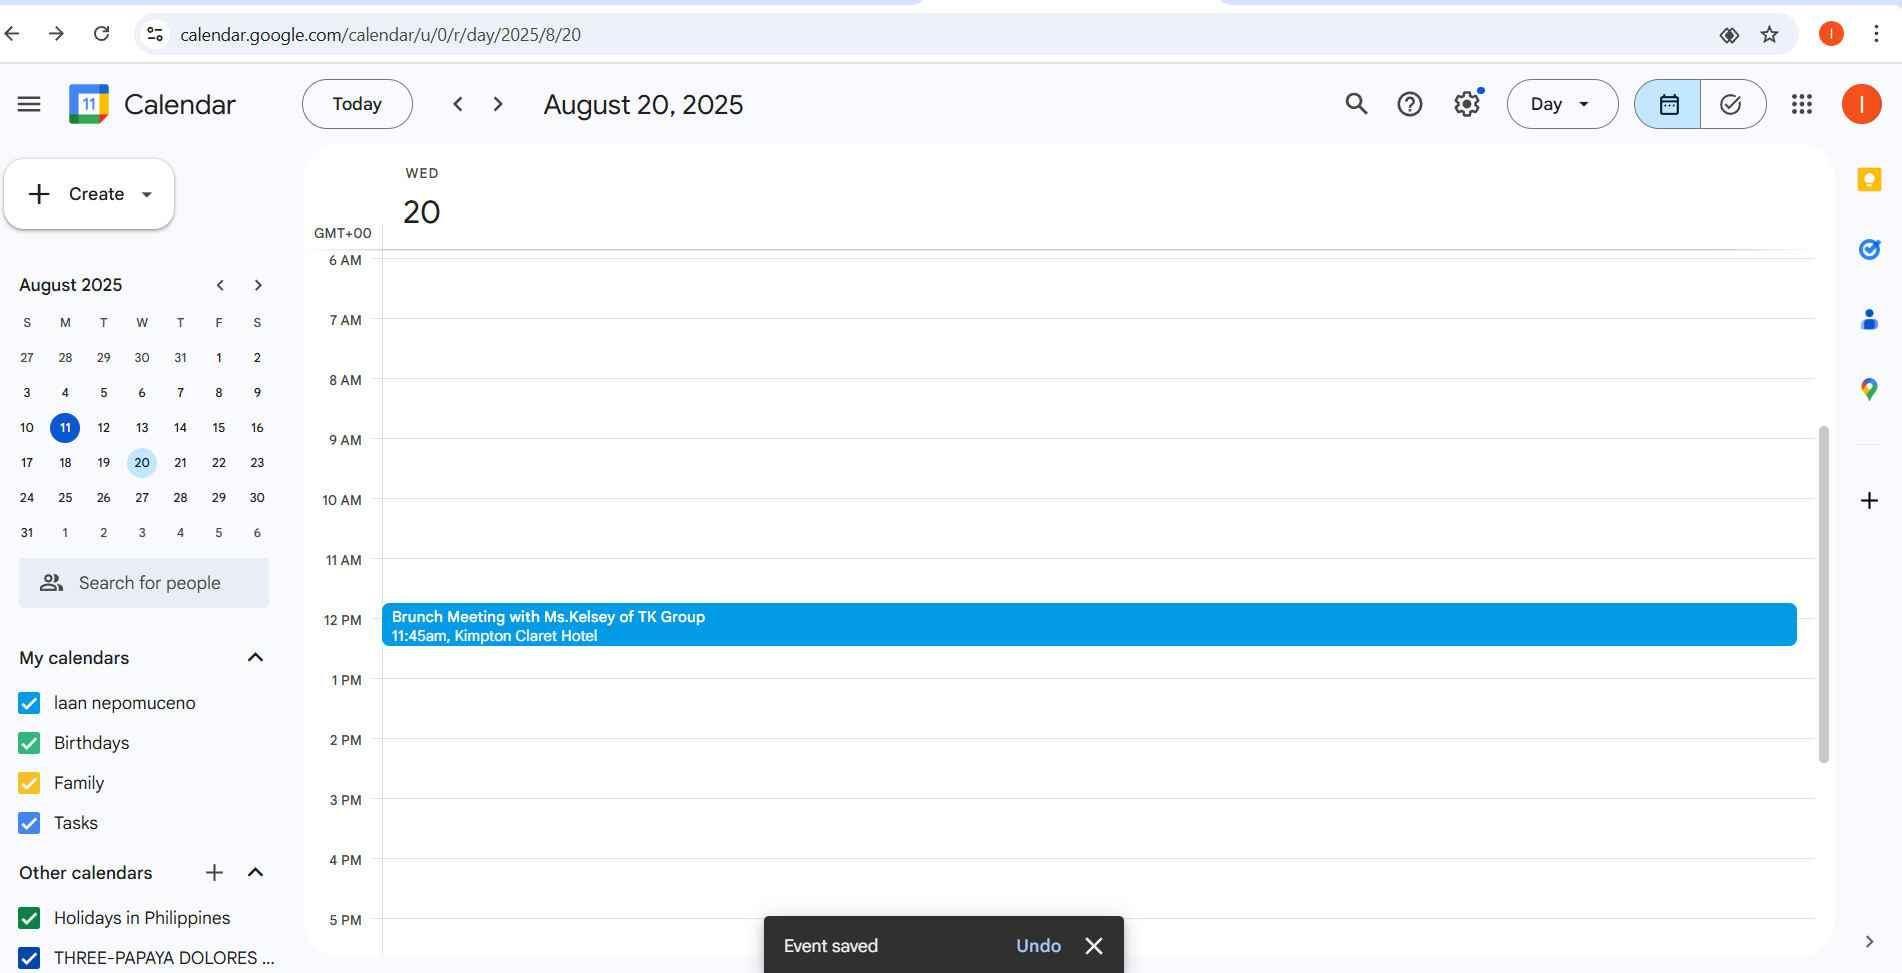Reload the browser page
Image resolution: width=1902 pixels, height=973 pixels.
coord(101,34)
